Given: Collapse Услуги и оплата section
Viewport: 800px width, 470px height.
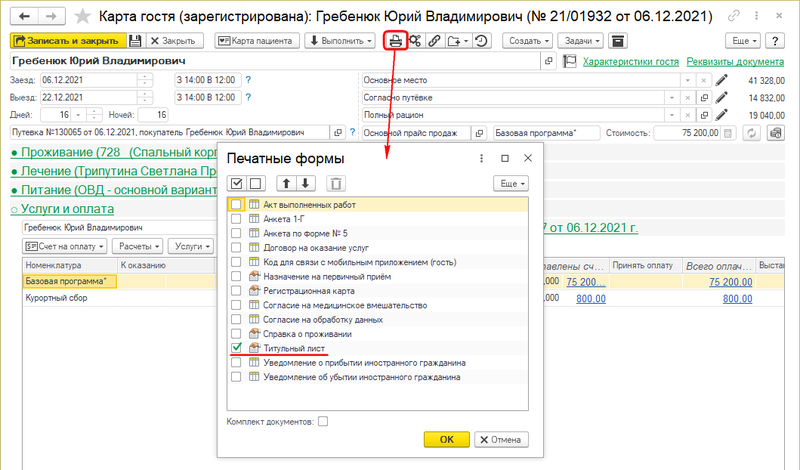Looking at the screenshot, I should pyautogui.click(x=62, y=209).
